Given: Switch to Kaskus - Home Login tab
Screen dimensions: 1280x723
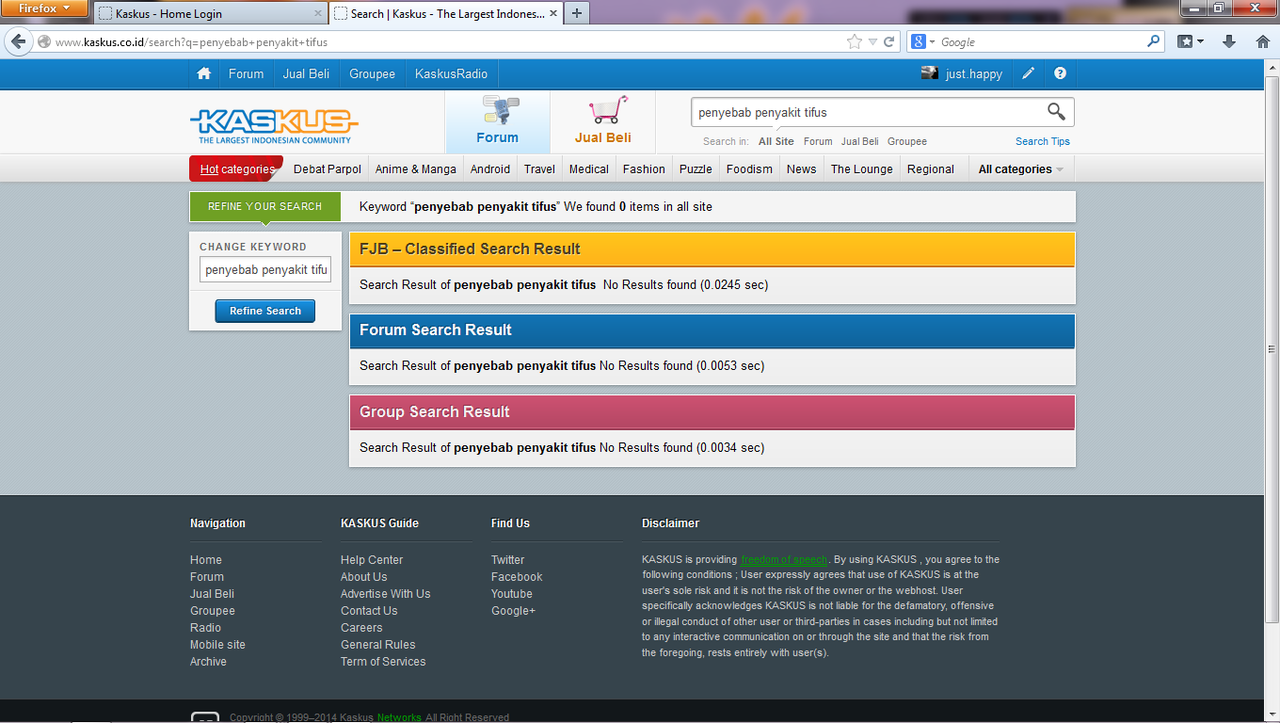Looking at the screenshot, I should coord(210,14).
